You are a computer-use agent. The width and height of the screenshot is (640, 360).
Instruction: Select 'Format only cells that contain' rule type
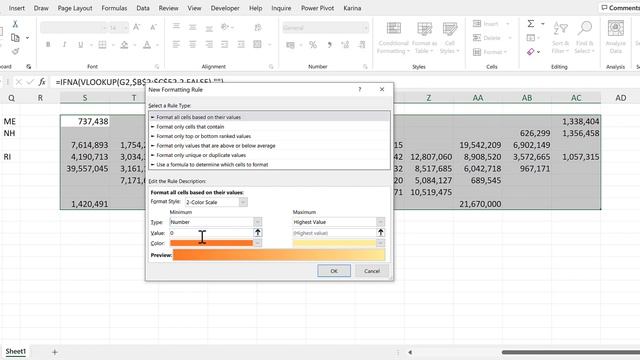pyautogui.click(x=269, y=127)
